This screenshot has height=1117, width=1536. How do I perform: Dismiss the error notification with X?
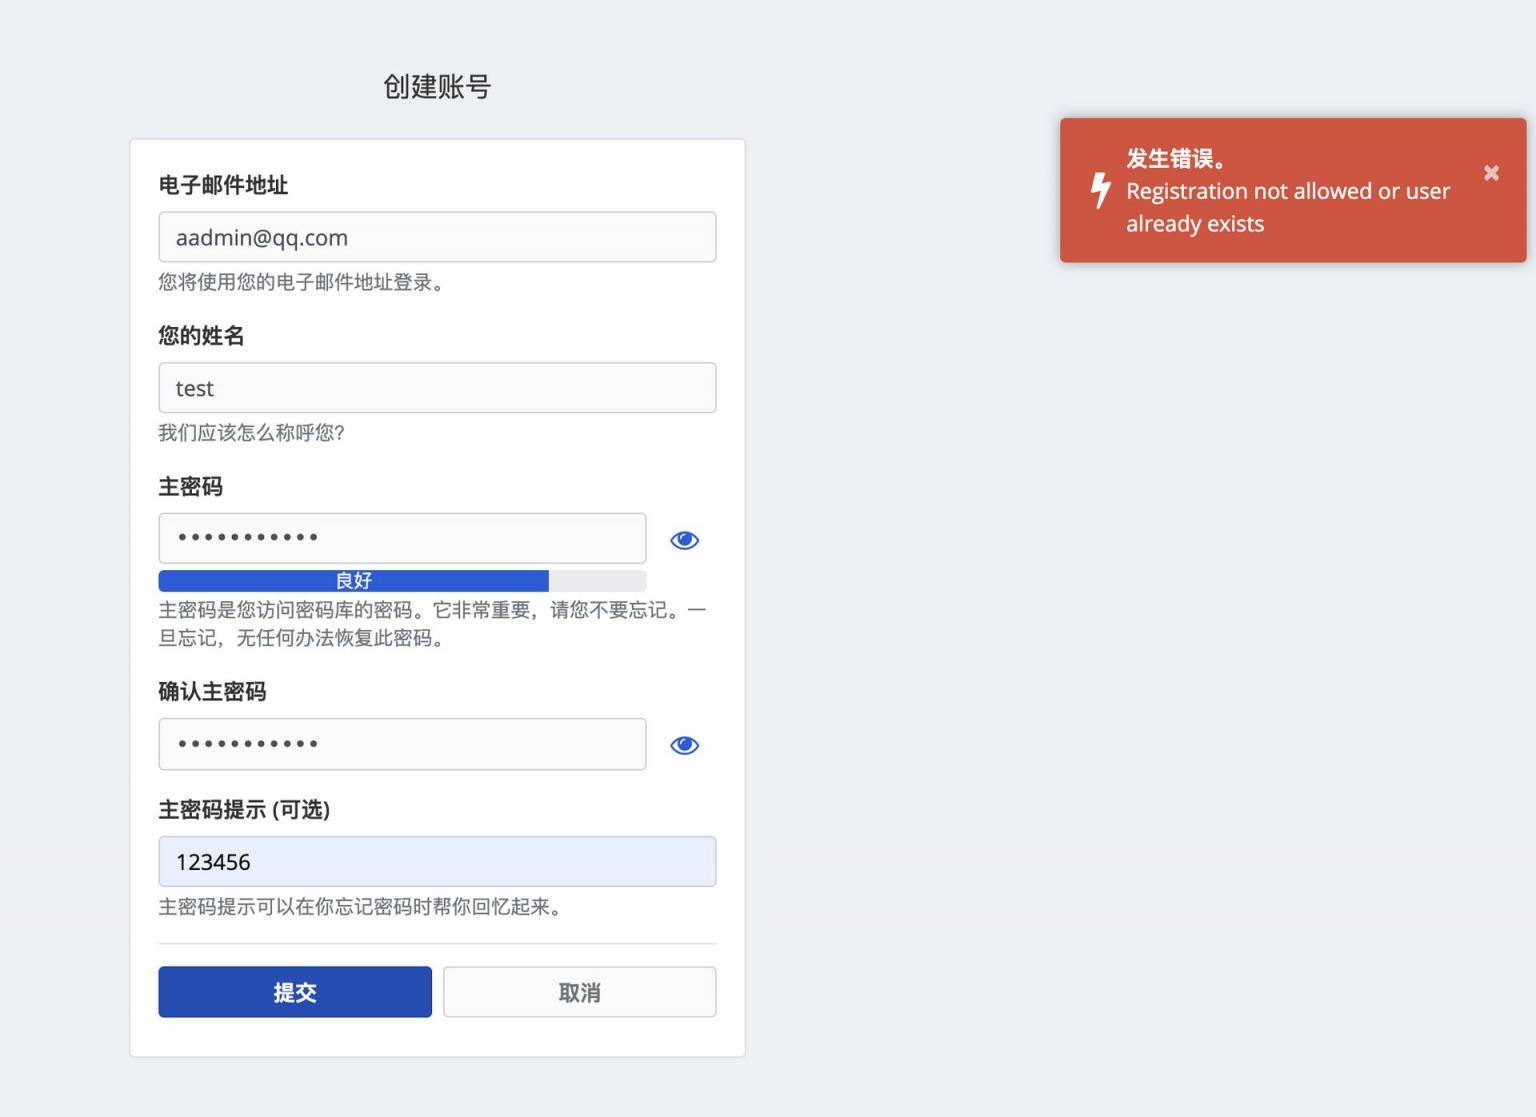[x=1491, y=173]
